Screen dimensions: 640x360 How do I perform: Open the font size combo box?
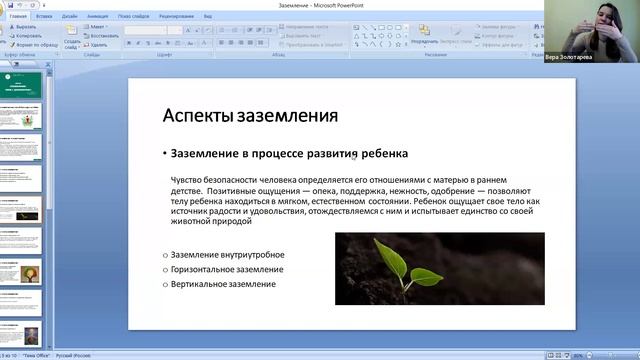[x=175, y=31]
